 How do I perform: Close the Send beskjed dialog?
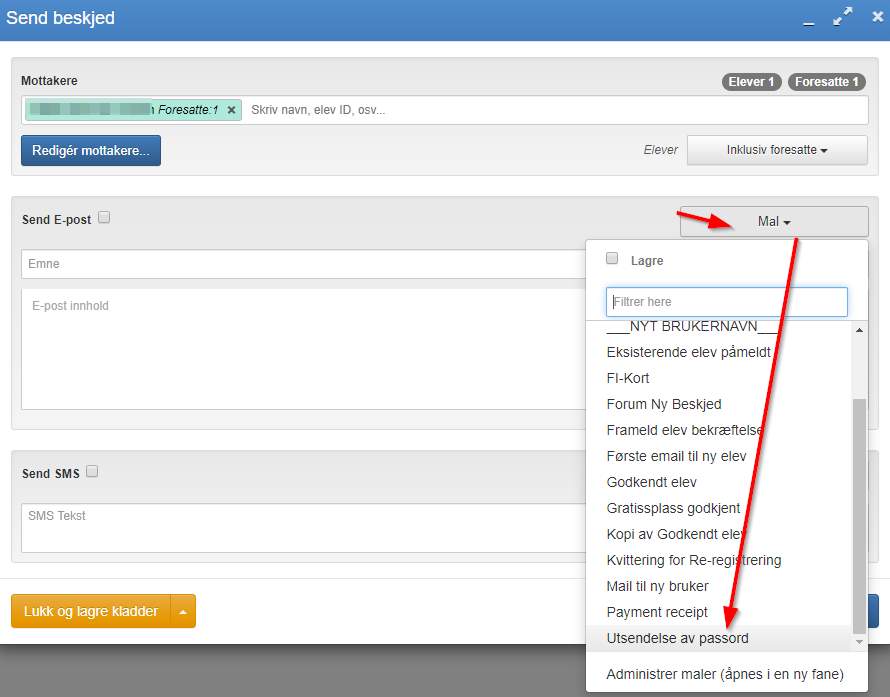(x=878, y=17)
